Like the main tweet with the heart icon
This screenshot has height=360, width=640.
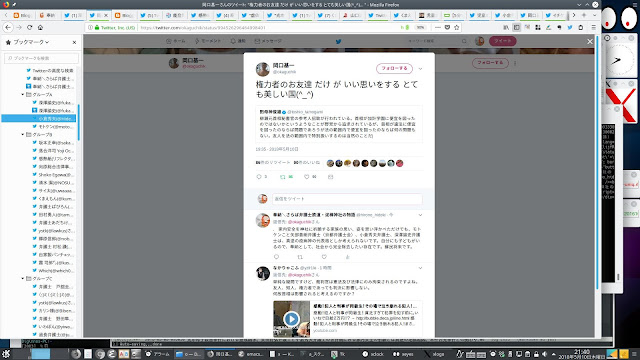pos(307,177)
